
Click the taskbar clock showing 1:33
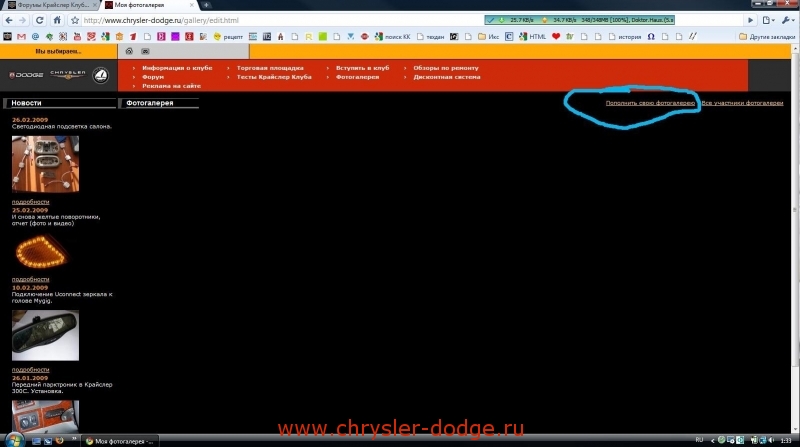786,440
